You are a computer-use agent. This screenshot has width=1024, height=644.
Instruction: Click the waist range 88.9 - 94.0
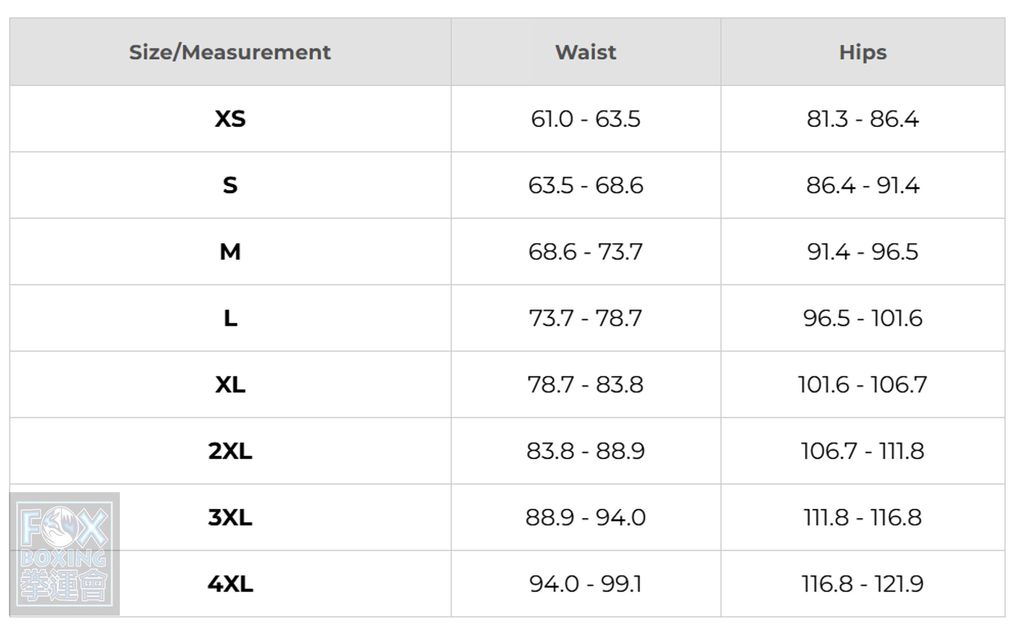[x=586, y=518]
